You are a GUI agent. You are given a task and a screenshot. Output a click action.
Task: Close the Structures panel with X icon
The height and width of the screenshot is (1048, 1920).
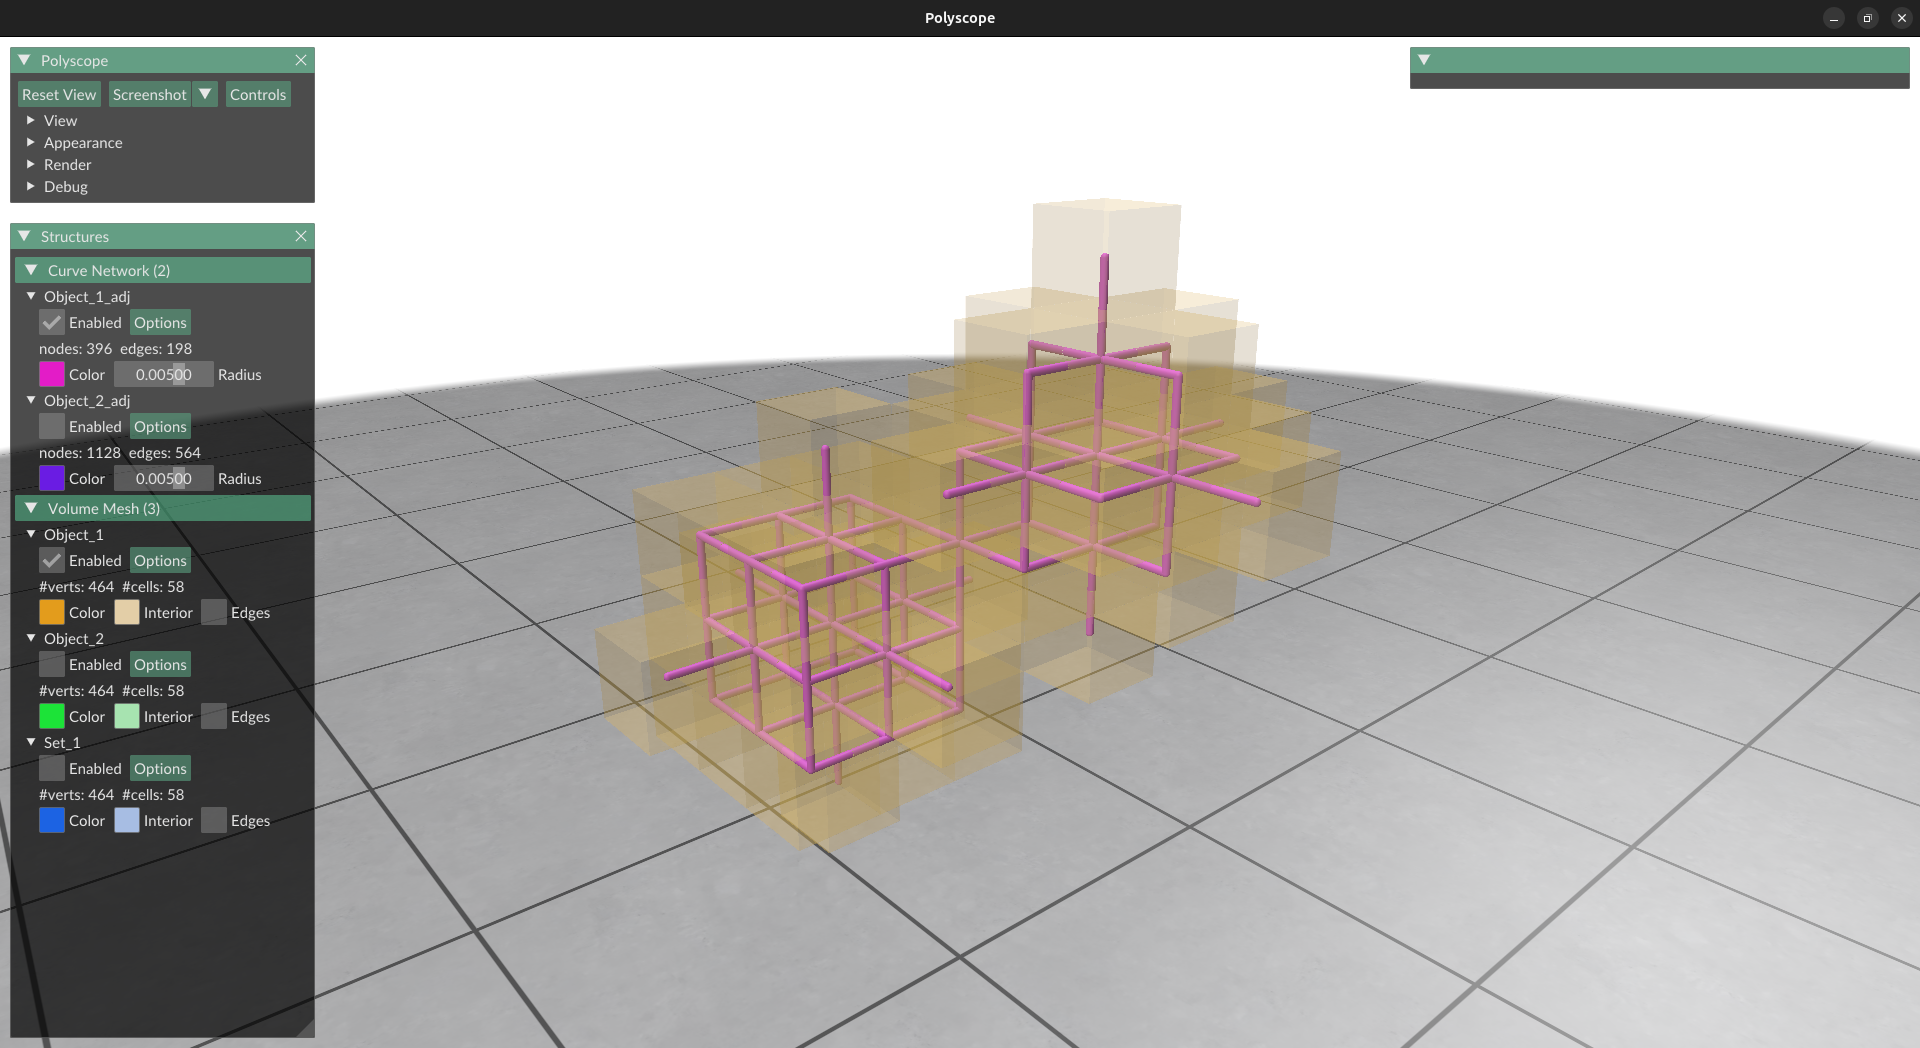click(300, 236)
